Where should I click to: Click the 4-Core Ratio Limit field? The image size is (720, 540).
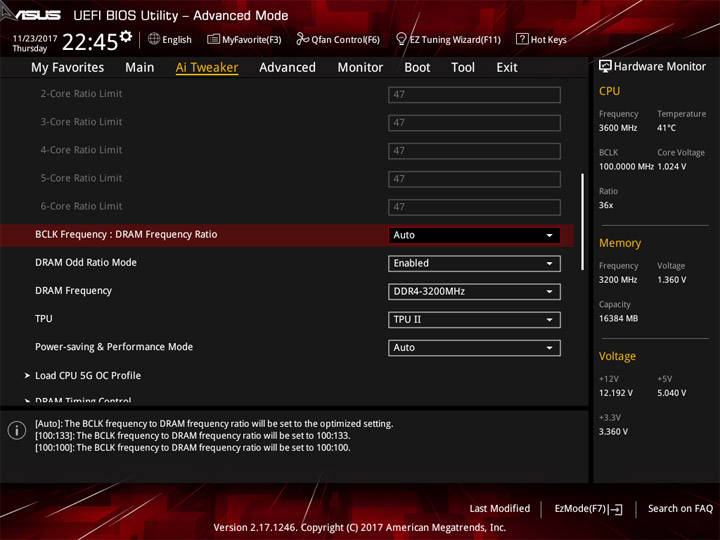[474, 151]
